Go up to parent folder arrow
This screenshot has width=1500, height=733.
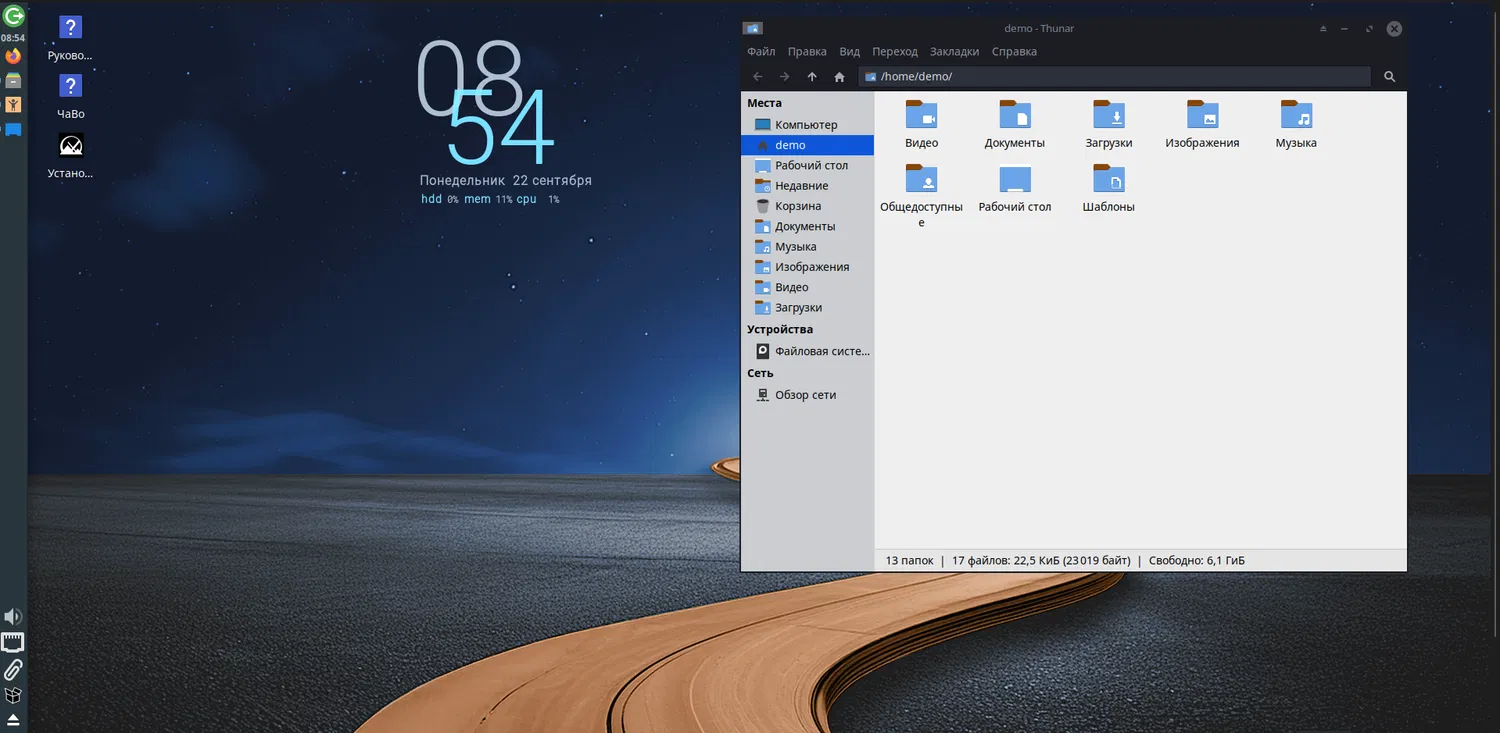pyautogui.click(x=812, y=77)
